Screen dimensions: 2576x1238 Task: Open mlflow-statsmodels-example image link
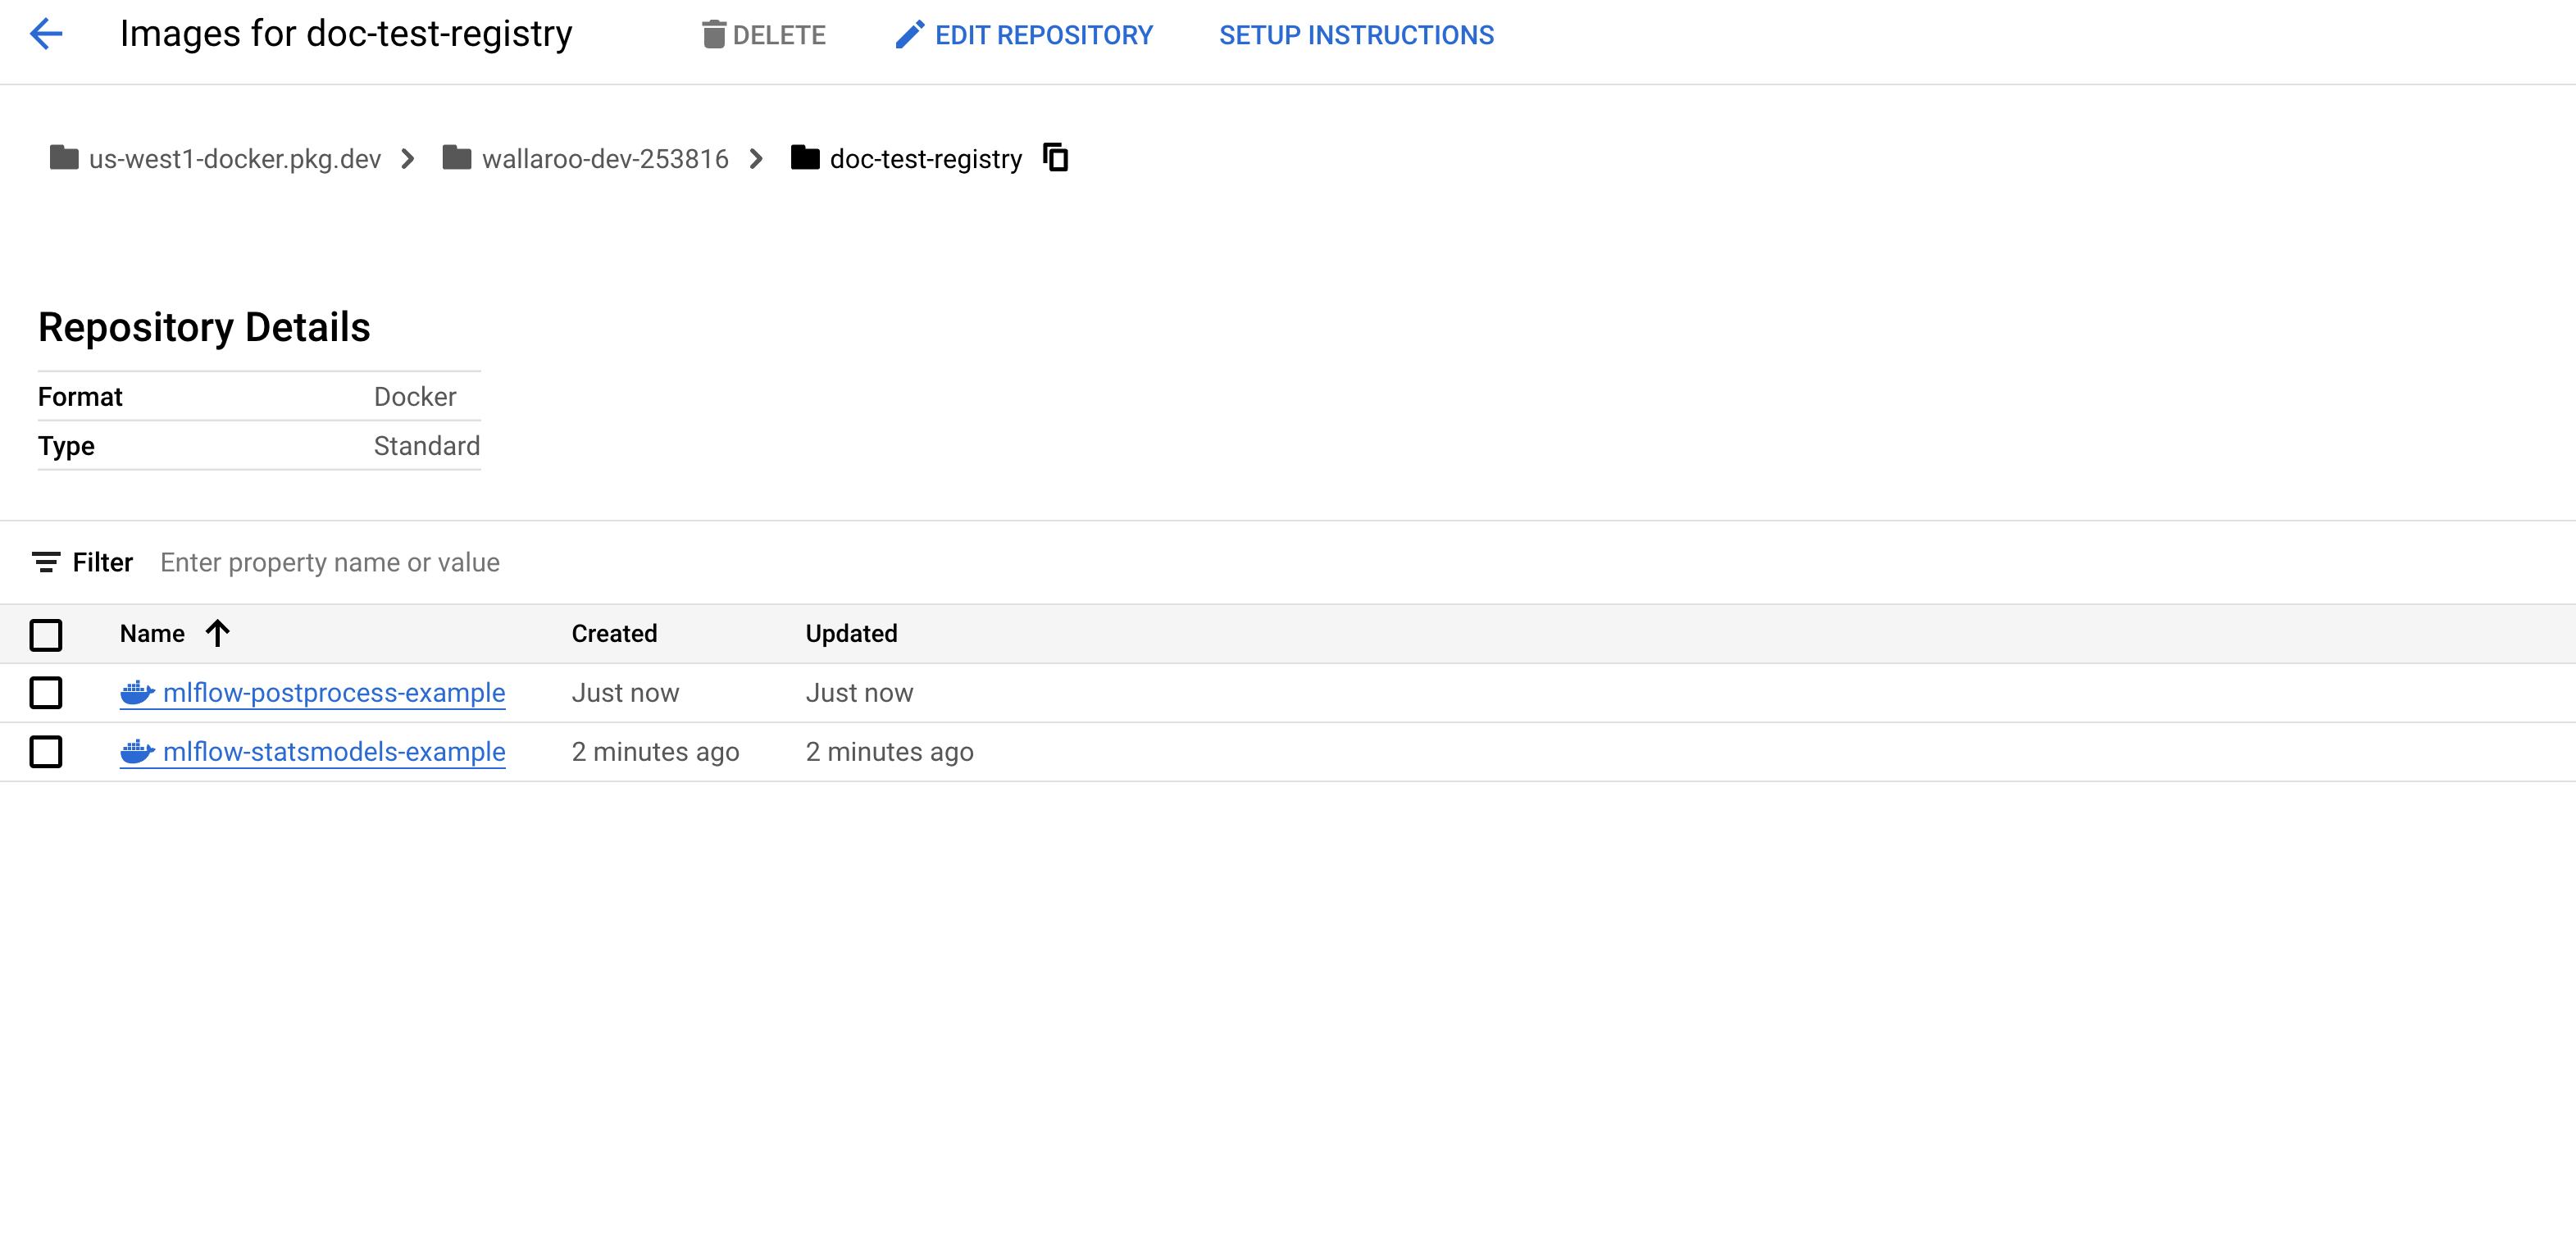point(333,751)
